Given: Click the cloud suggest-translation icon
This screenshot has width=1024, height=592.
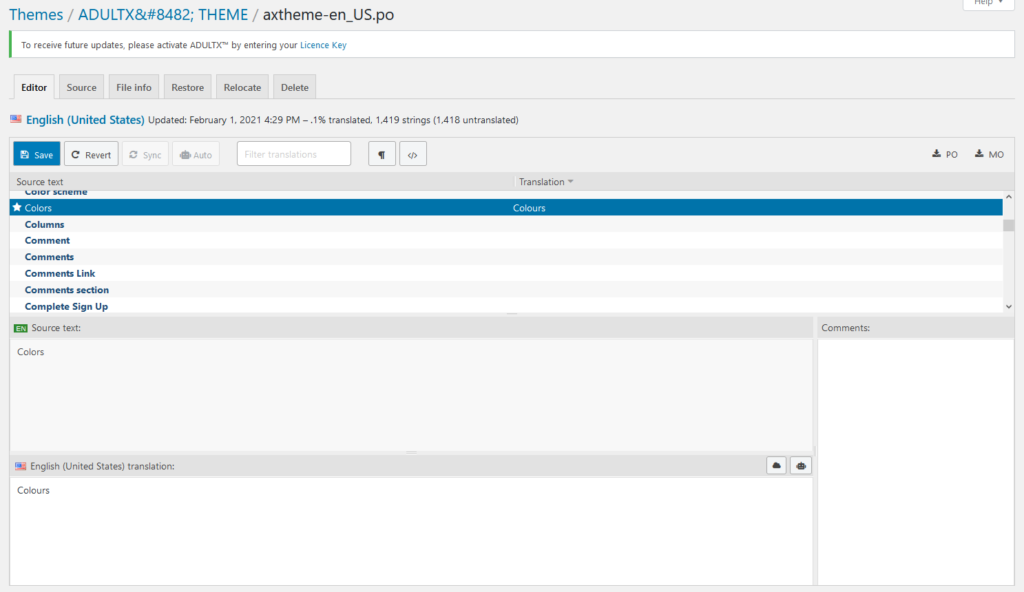Looking at the screenshot, I should (x=776, y=466).
